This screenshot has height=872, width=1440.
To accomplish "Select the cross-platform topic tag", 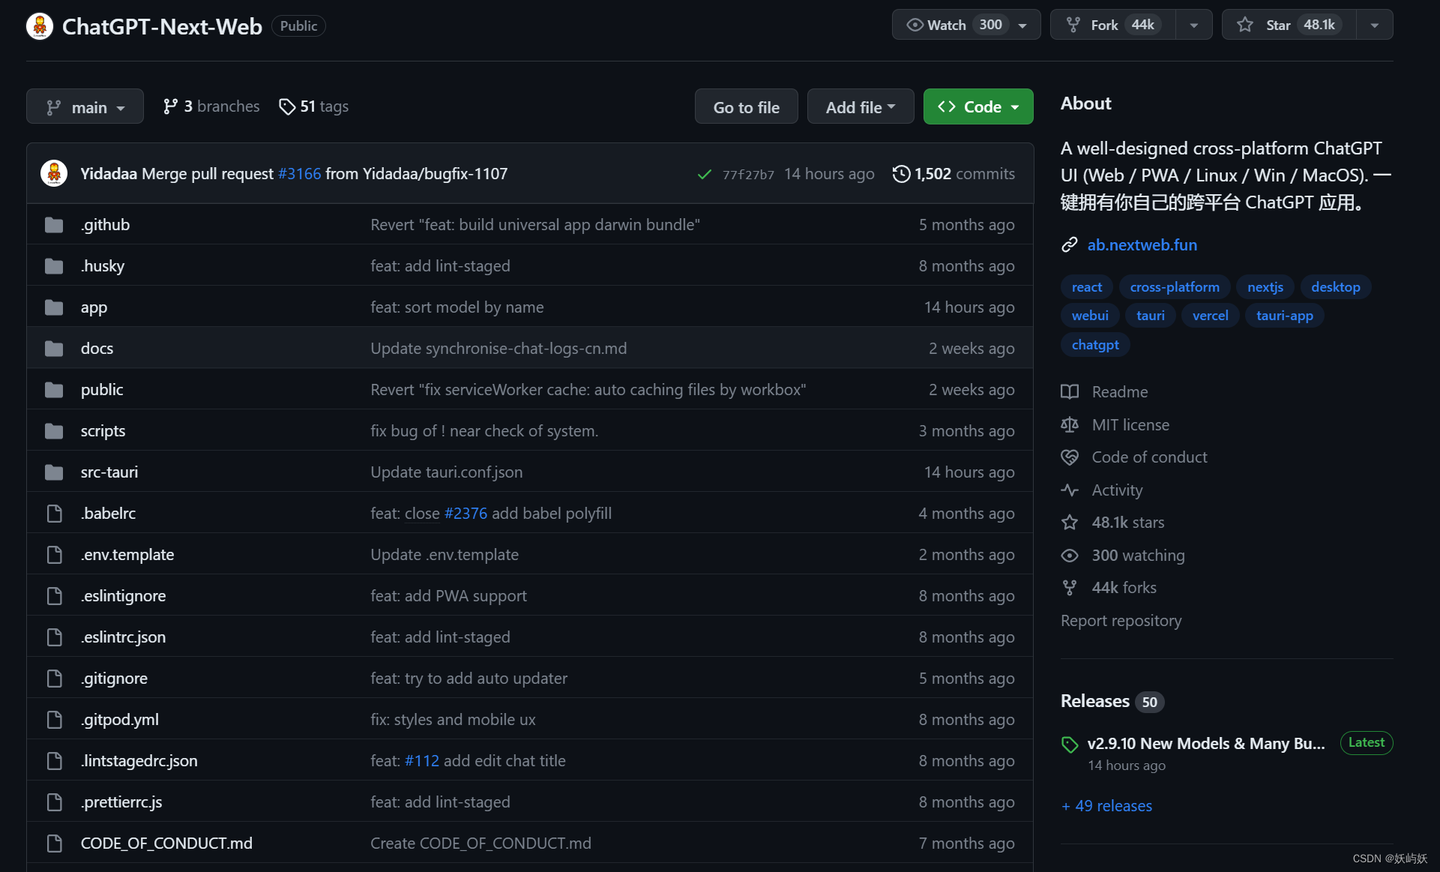I will [1175, 287].
